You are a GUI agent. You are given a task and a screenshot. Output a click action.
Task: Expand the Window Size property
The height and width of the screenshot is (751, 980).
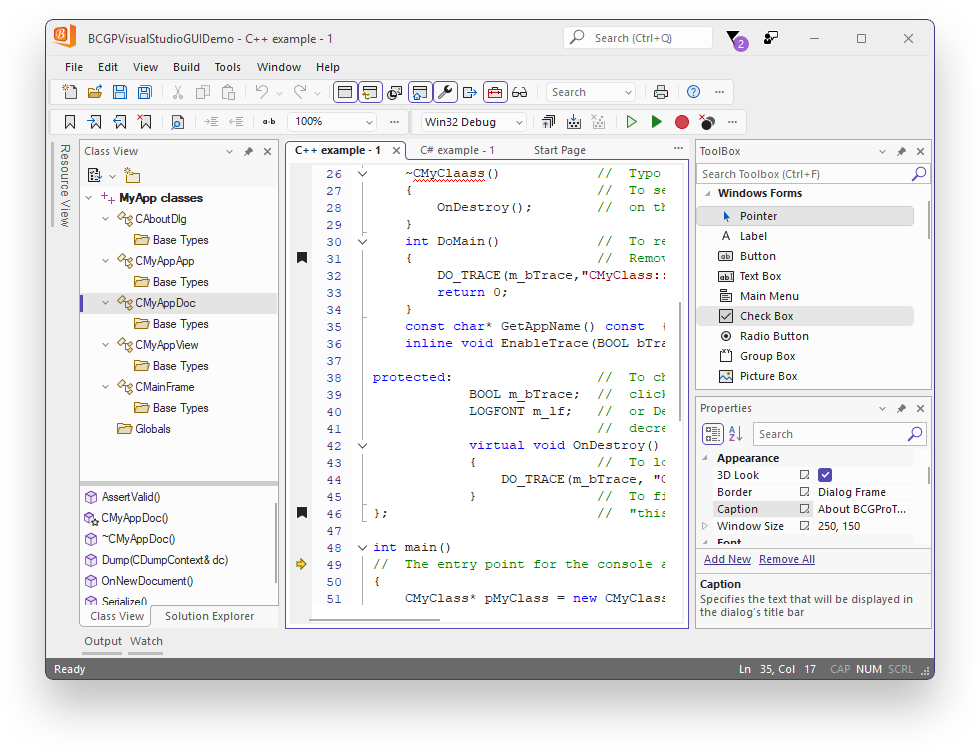tap(706, 525)
